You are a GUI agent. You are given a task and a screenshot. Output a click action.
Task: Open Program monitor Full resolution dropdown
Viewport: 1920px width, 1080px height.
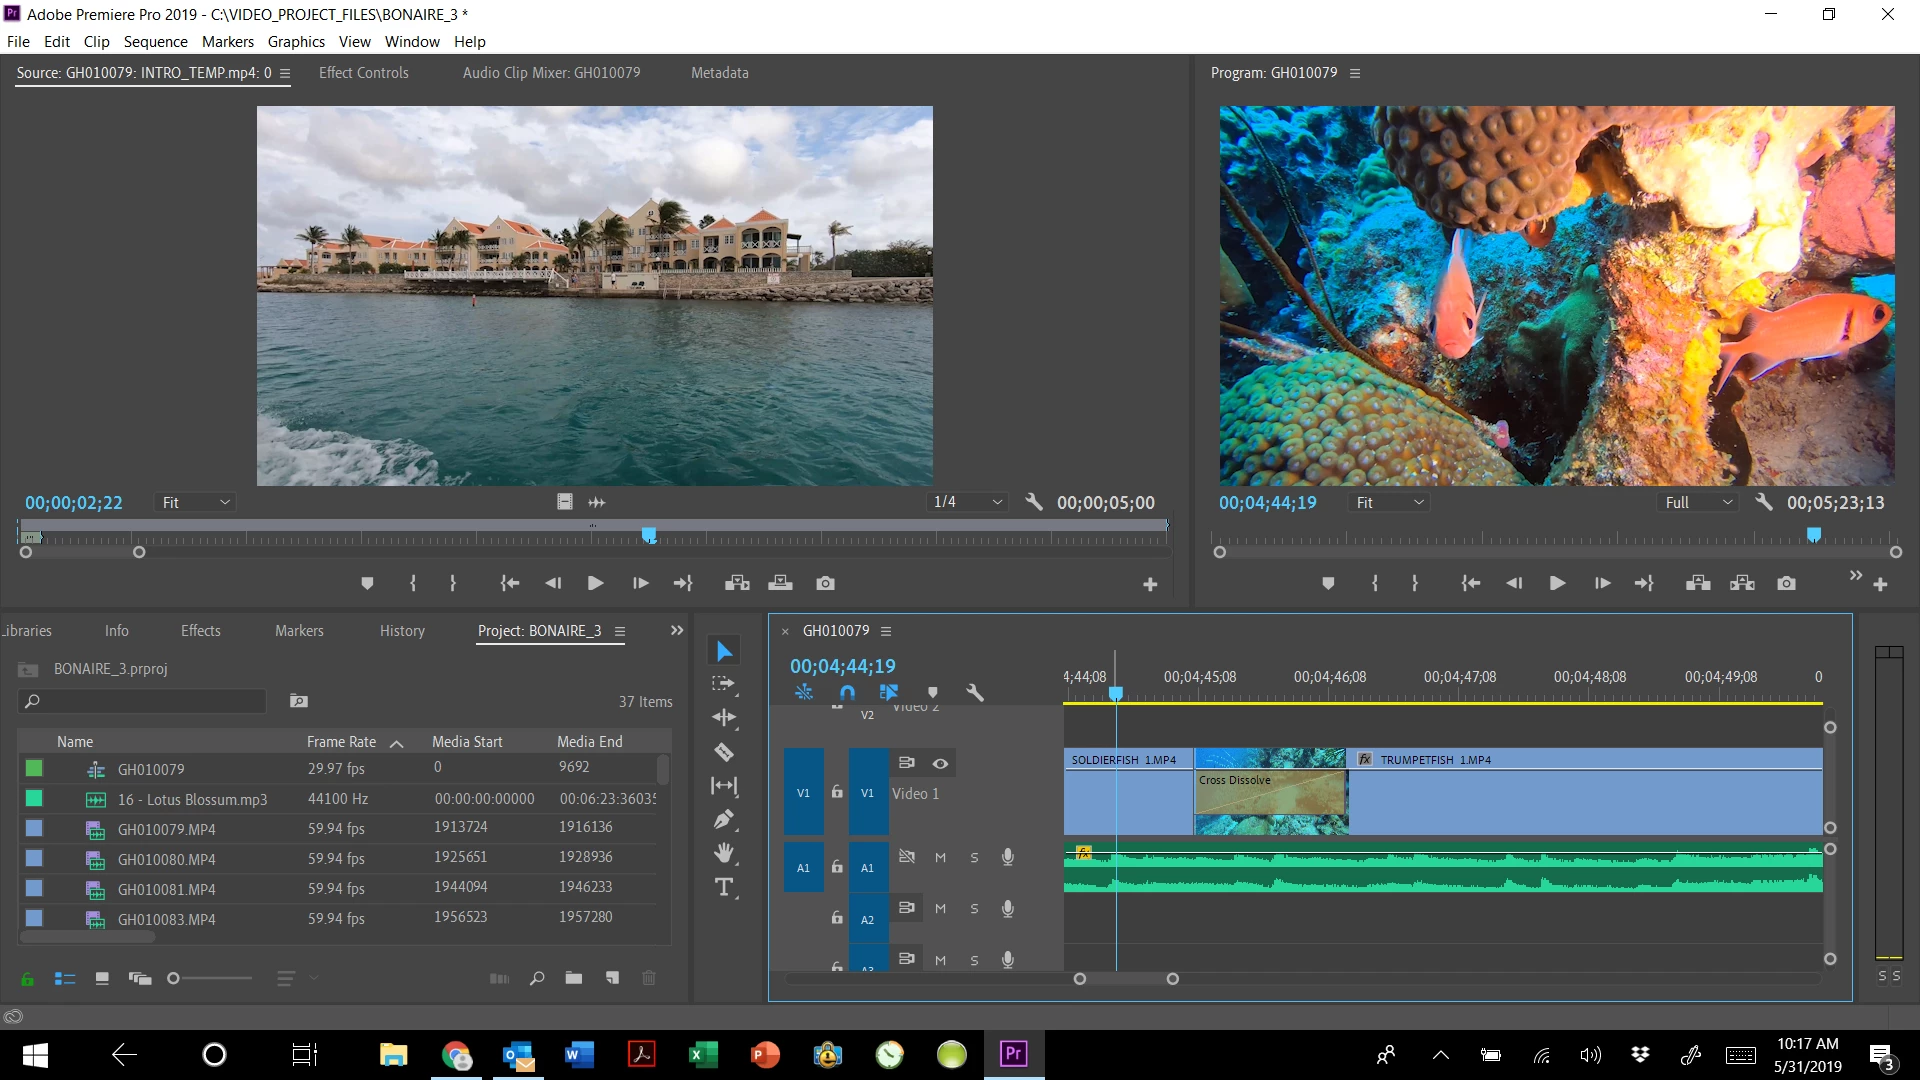click(1698, 502)
